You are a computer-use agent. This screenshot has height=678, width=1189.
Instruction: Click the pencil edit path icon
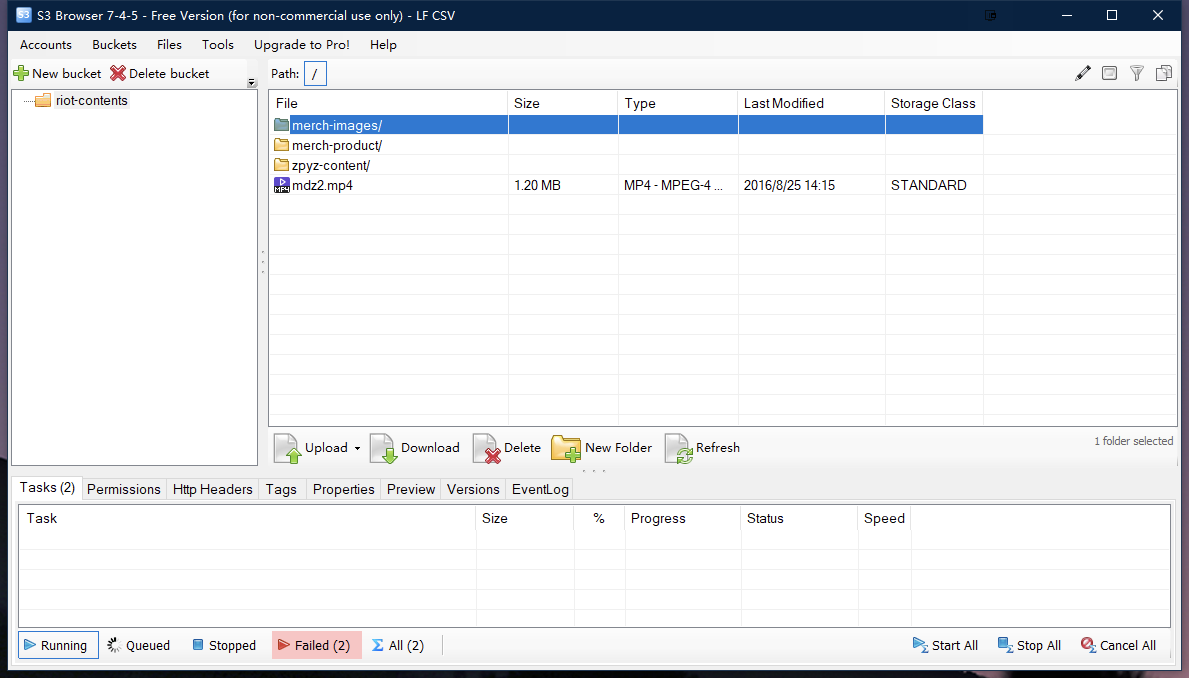tap(1082, 73)
